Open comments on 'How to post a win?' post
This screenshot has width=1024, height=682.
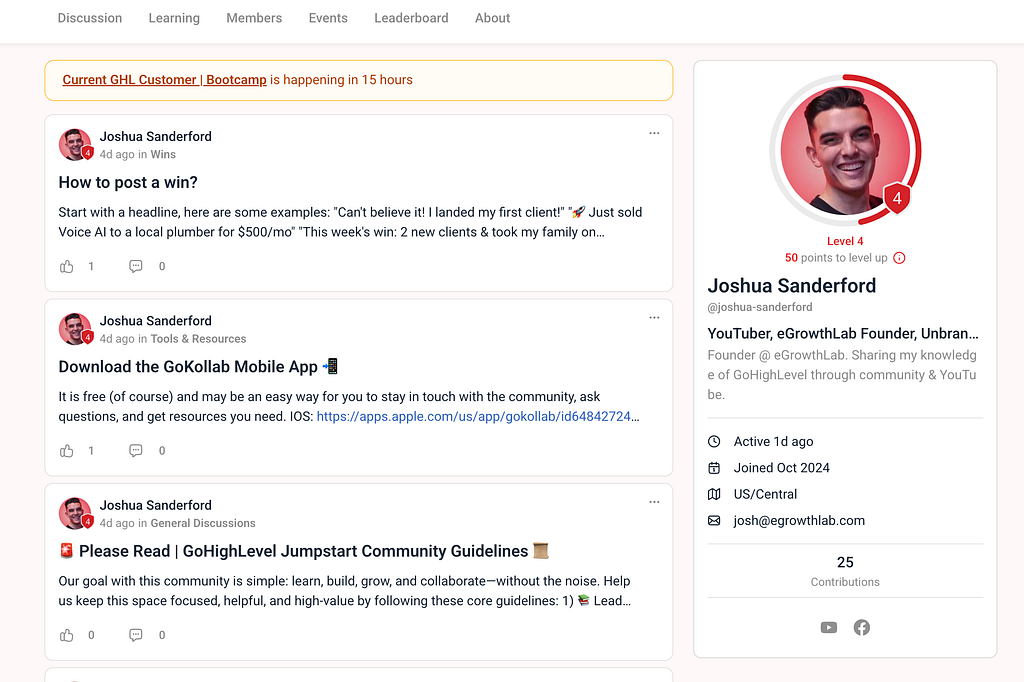136,267
